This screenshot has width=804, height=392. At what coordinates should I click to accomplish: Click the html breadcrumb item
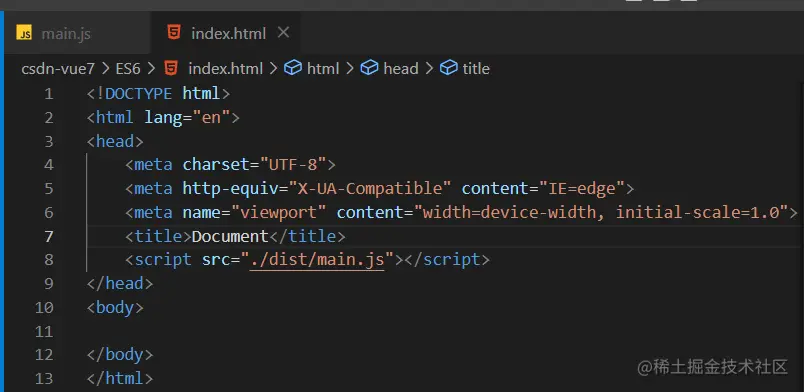323,69
